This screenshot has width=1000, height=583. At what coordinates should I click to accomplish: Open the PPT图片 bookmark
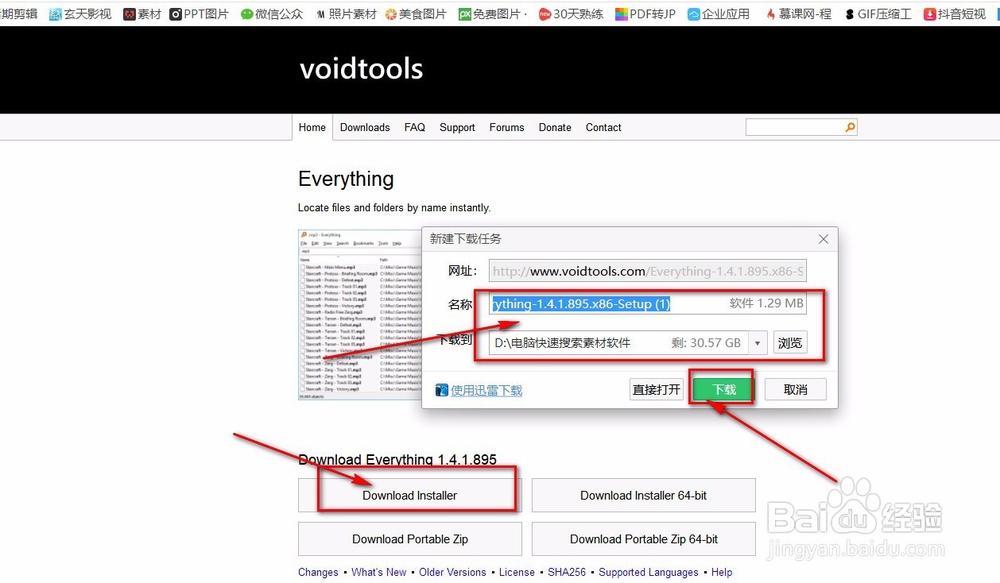199,14
